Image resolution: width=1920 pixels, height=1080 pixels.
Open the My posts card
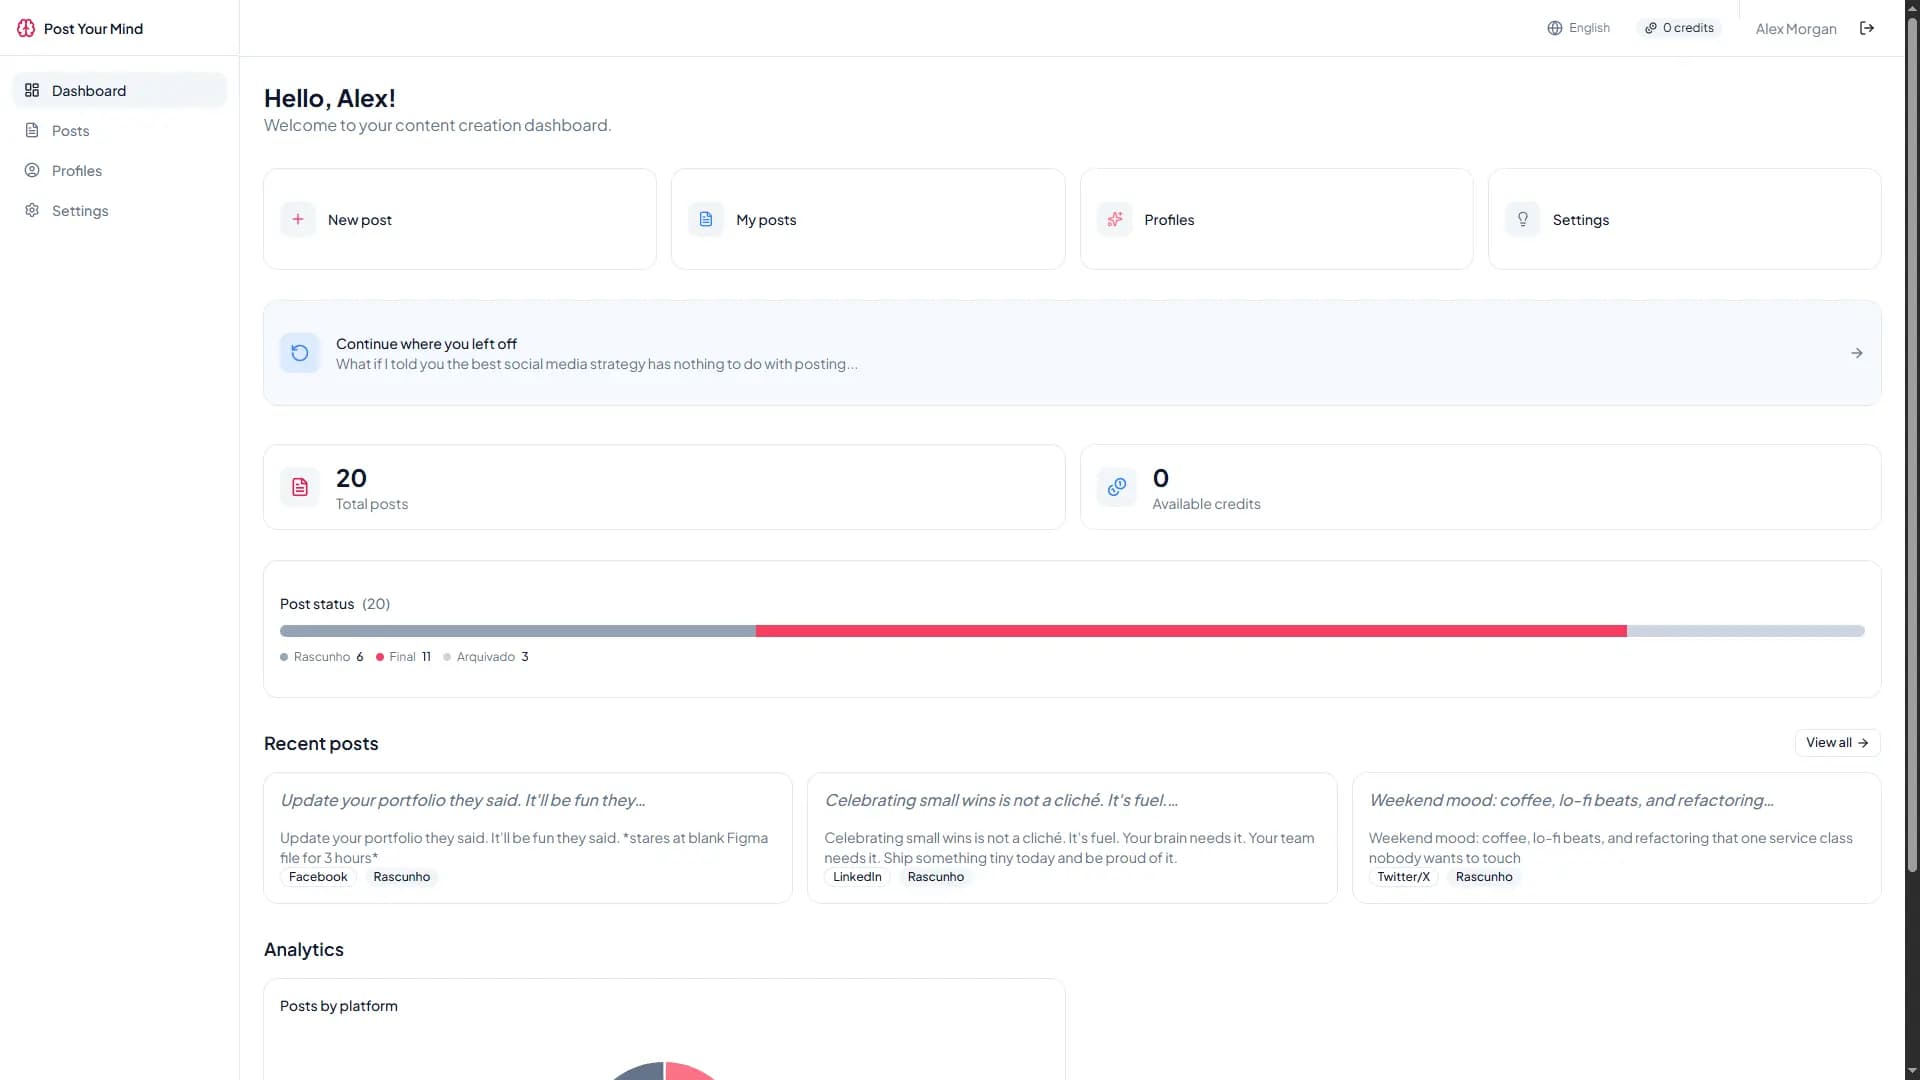[x=868, y=219]
